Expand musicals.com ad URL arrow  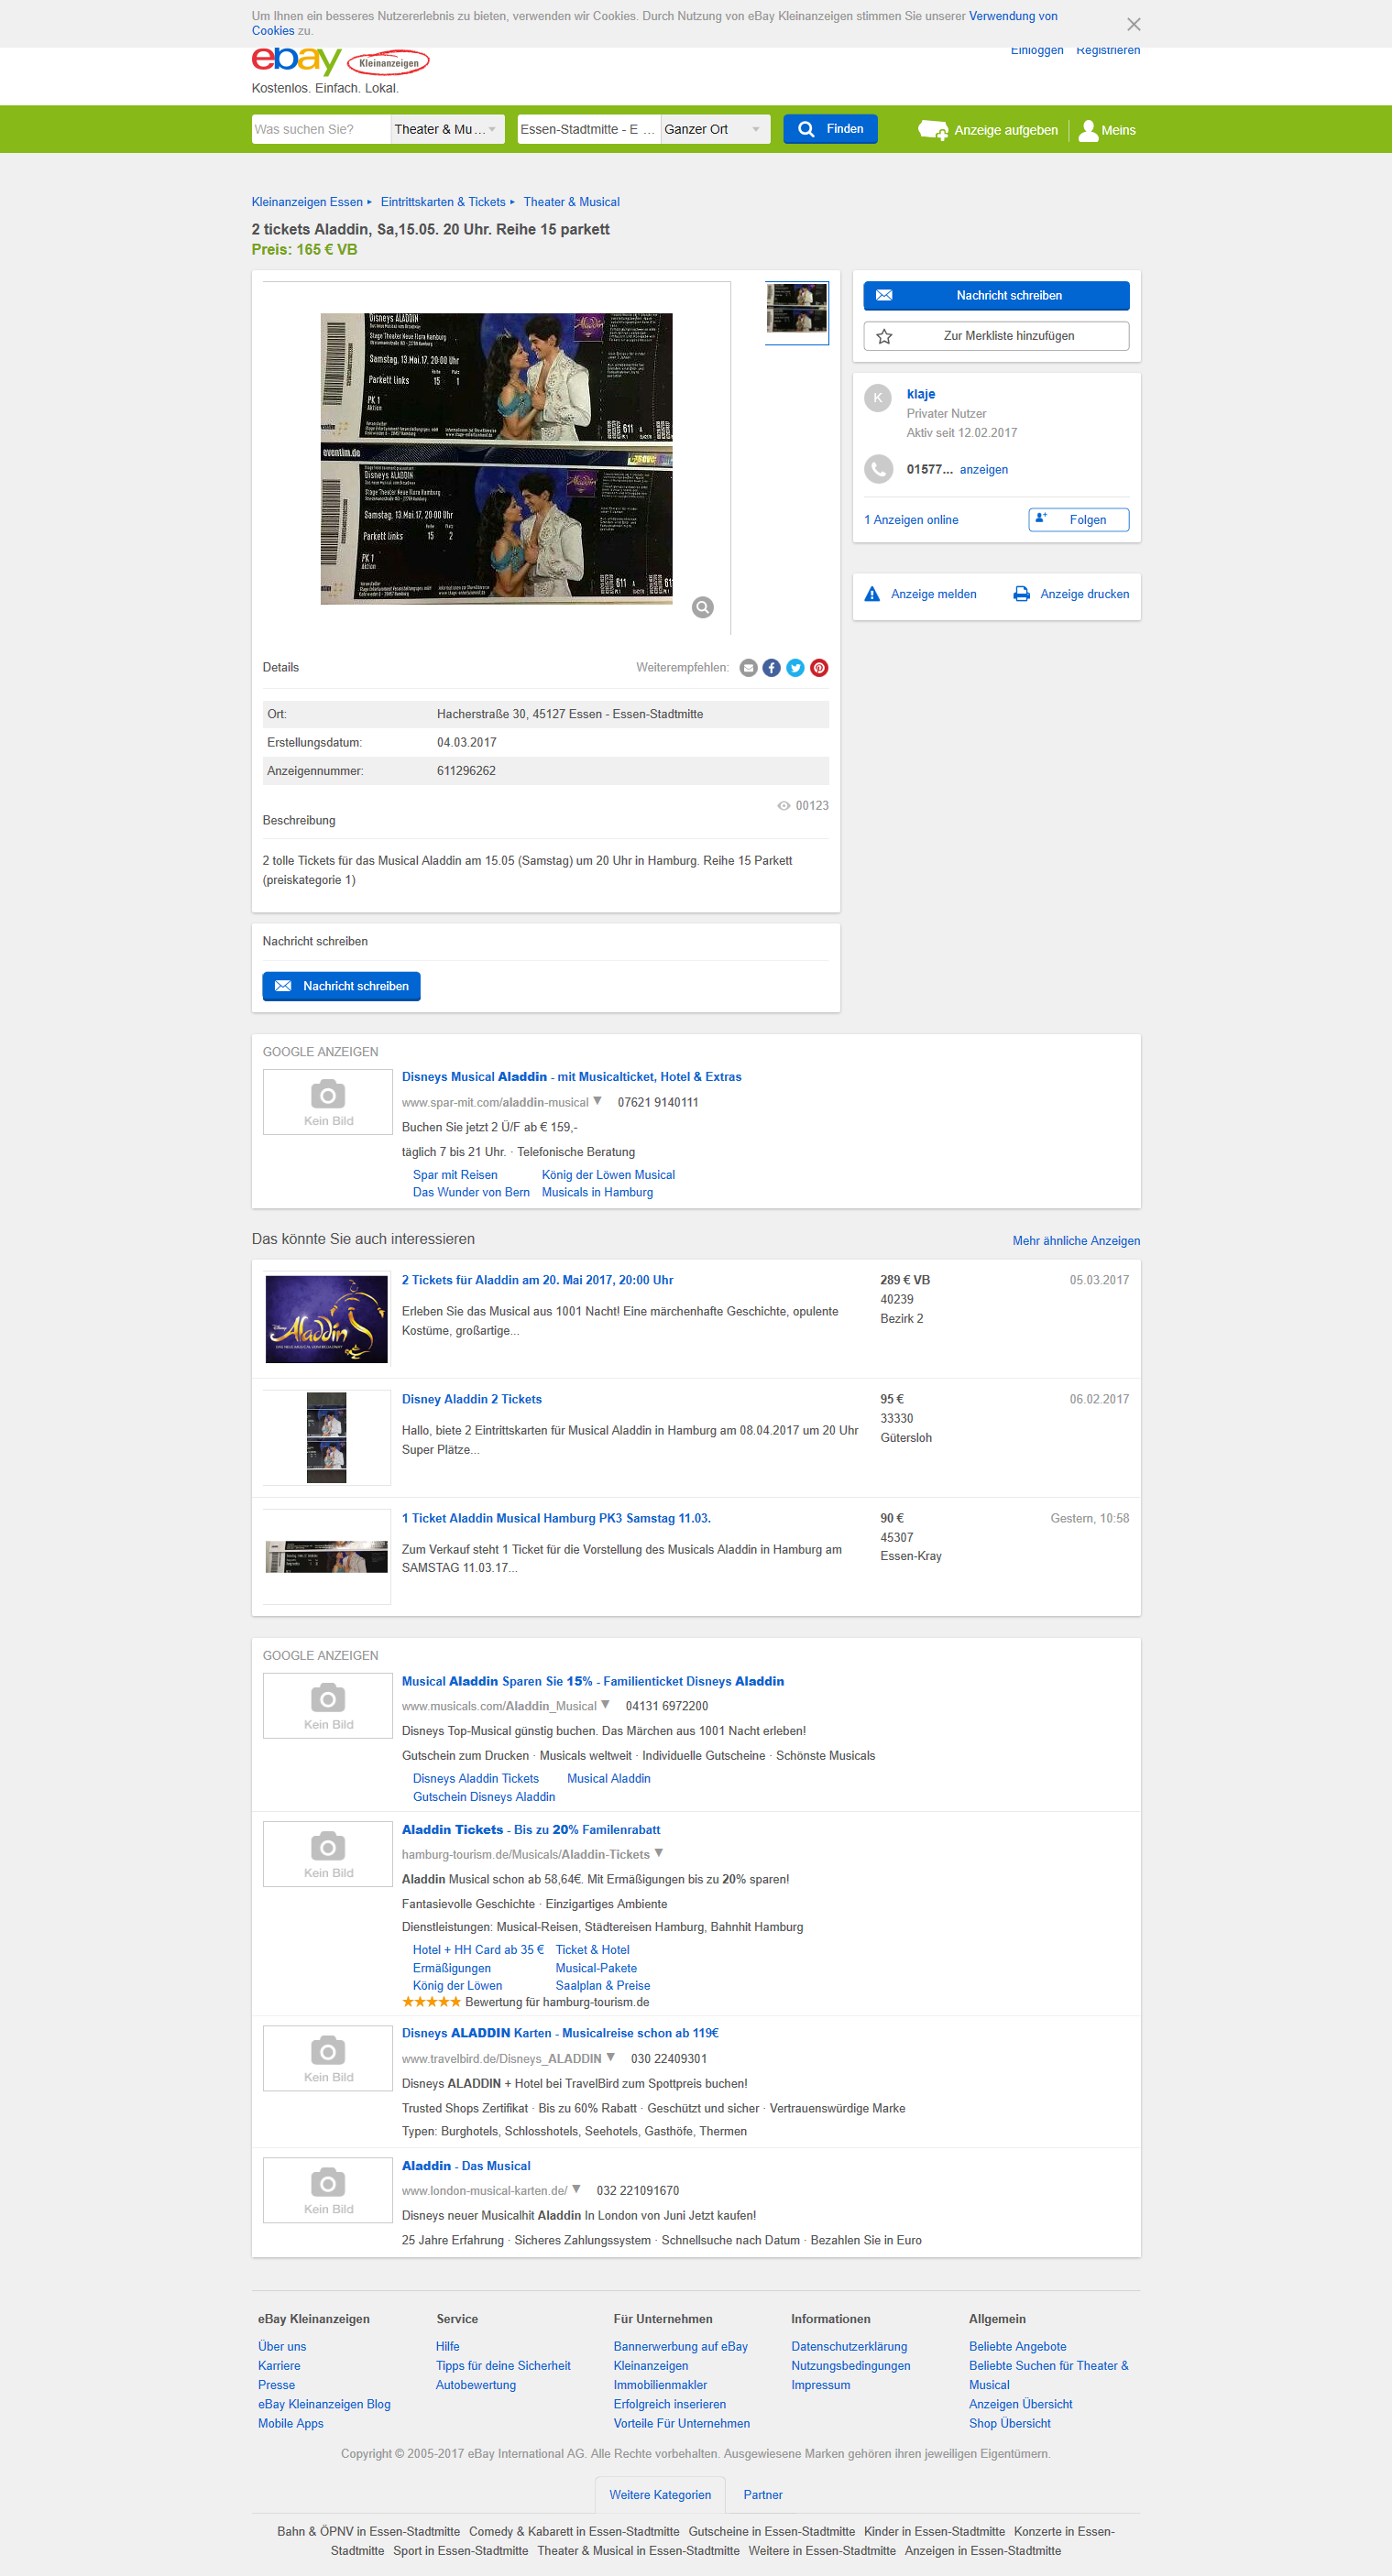[605, 1705]
